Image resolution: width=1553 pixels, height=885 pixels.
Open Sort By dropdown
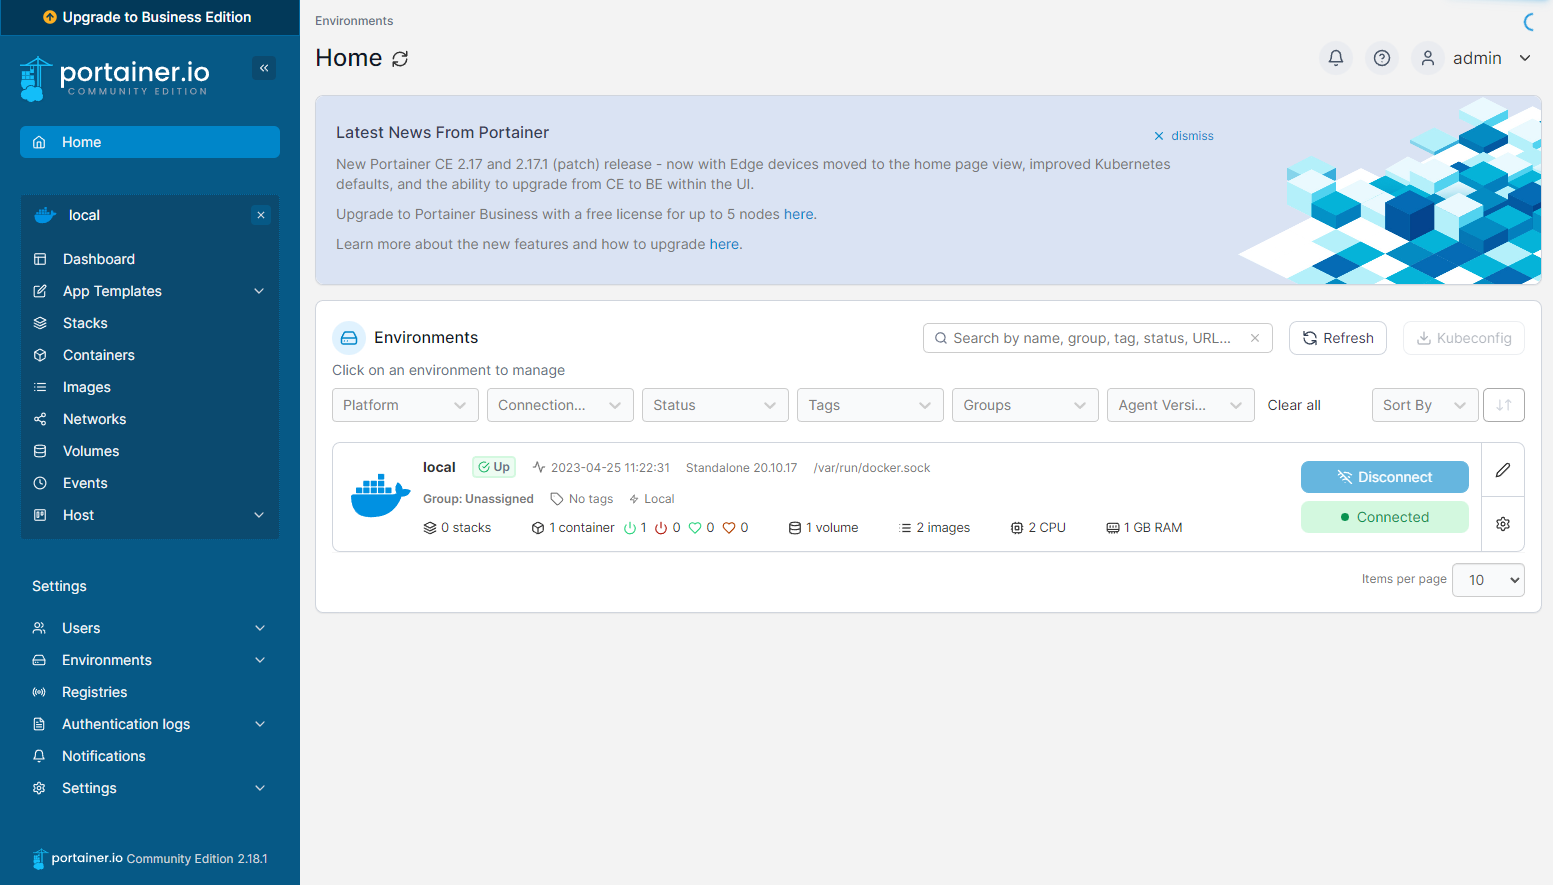coord(1425,405)
